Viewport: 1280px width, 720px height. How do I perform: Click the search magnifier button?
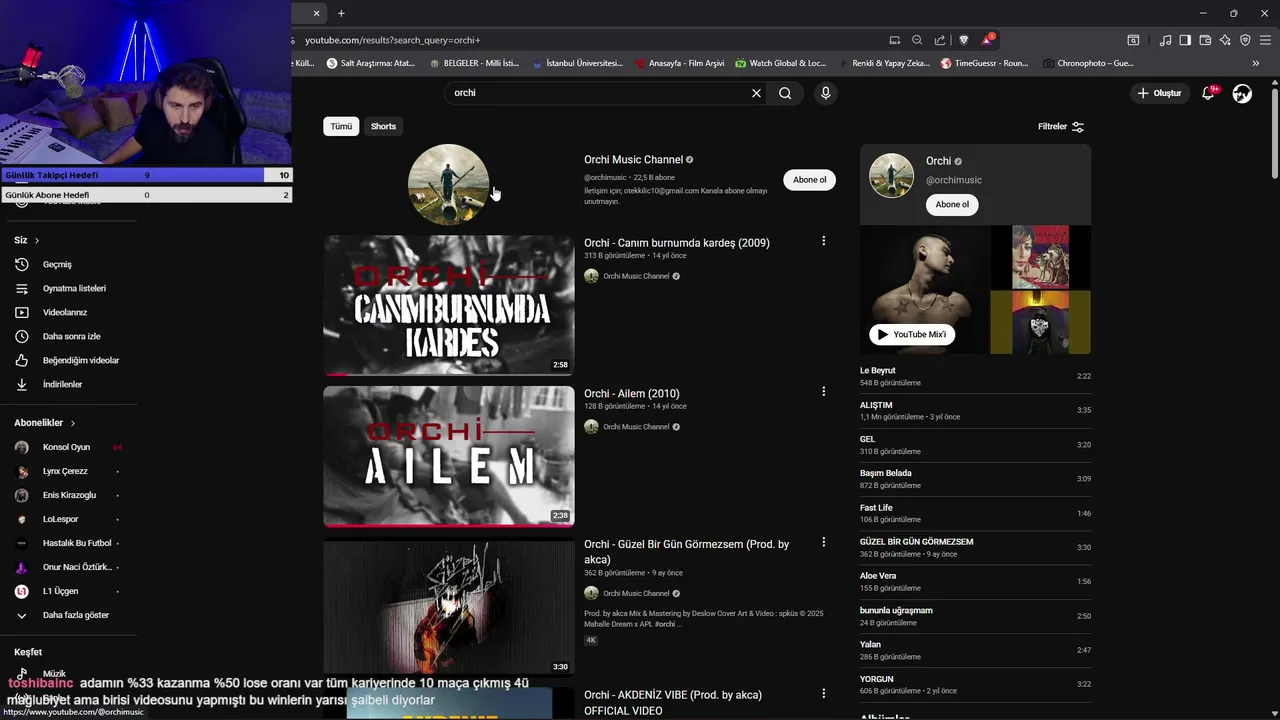tap(785, 93)
